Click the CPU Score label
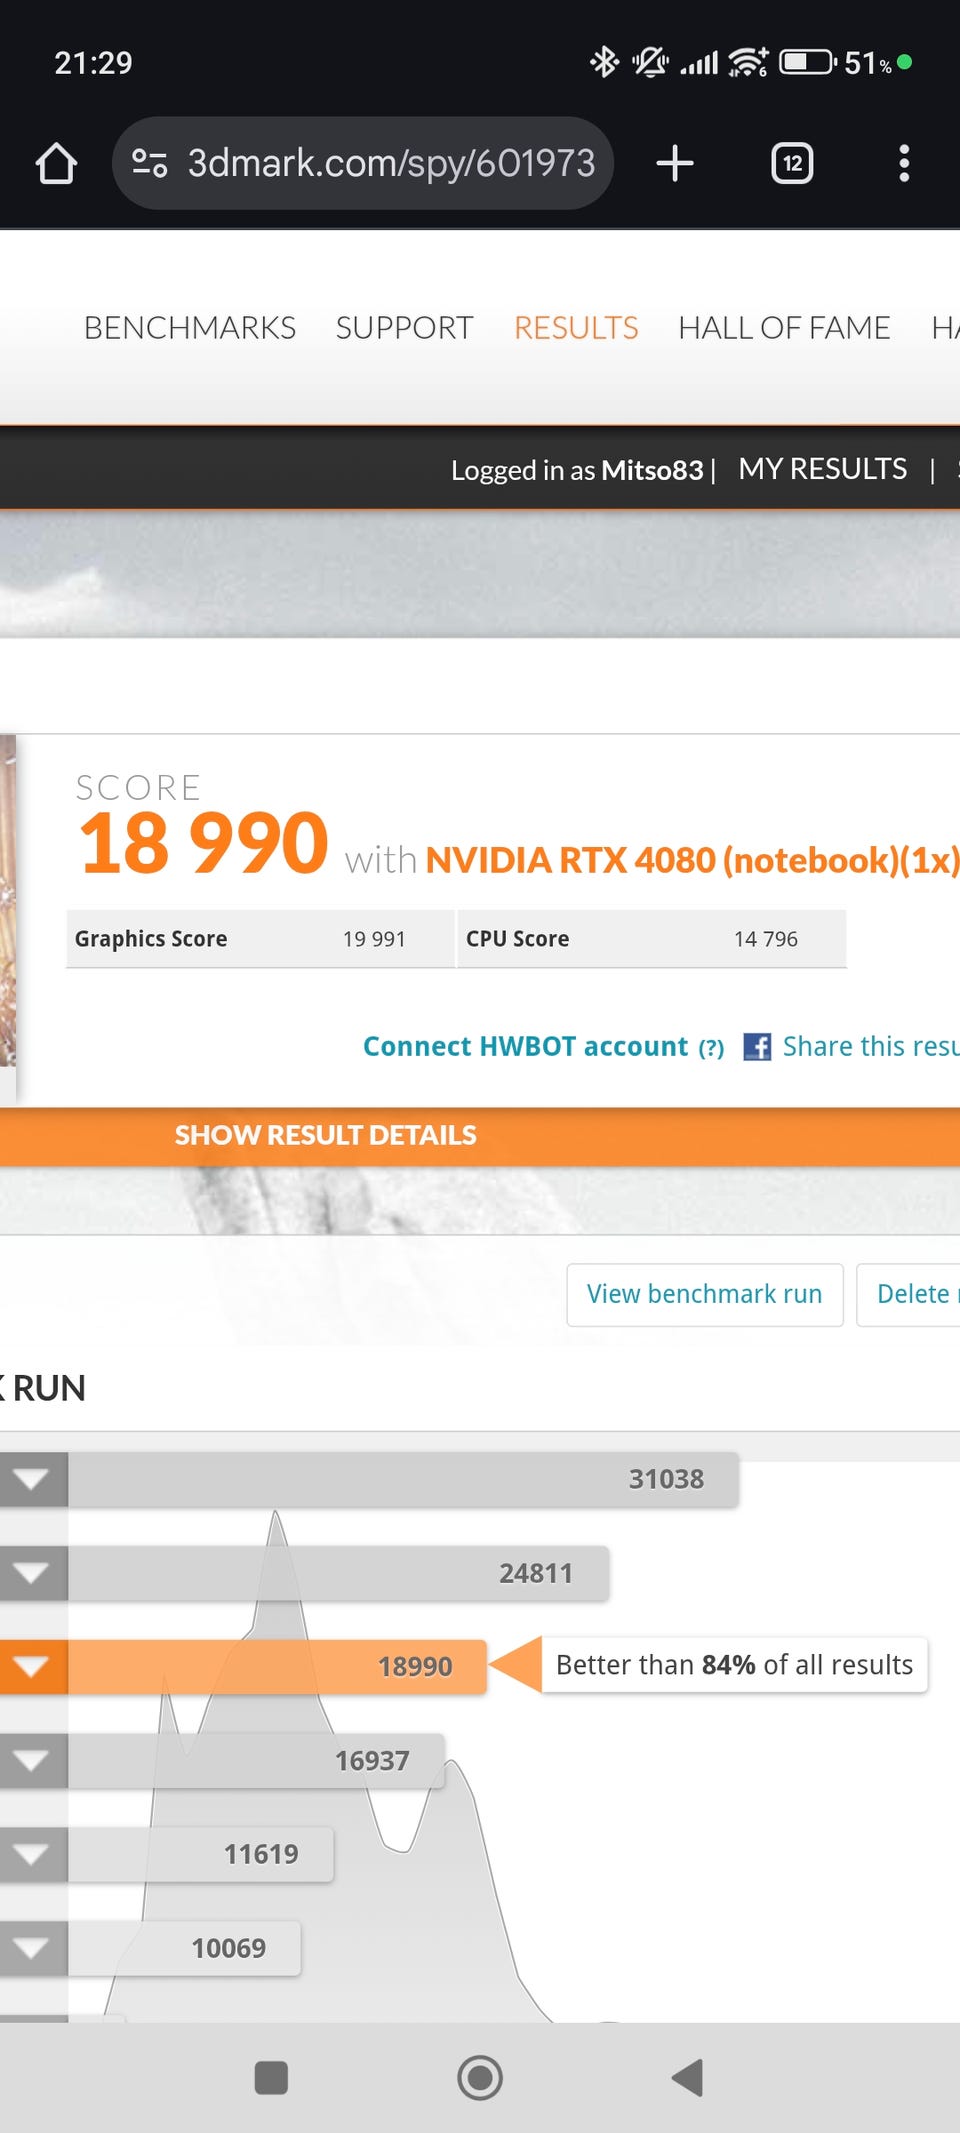This screenshot has width=960, height=2133. pyautogui.click(x=517, y=939)
